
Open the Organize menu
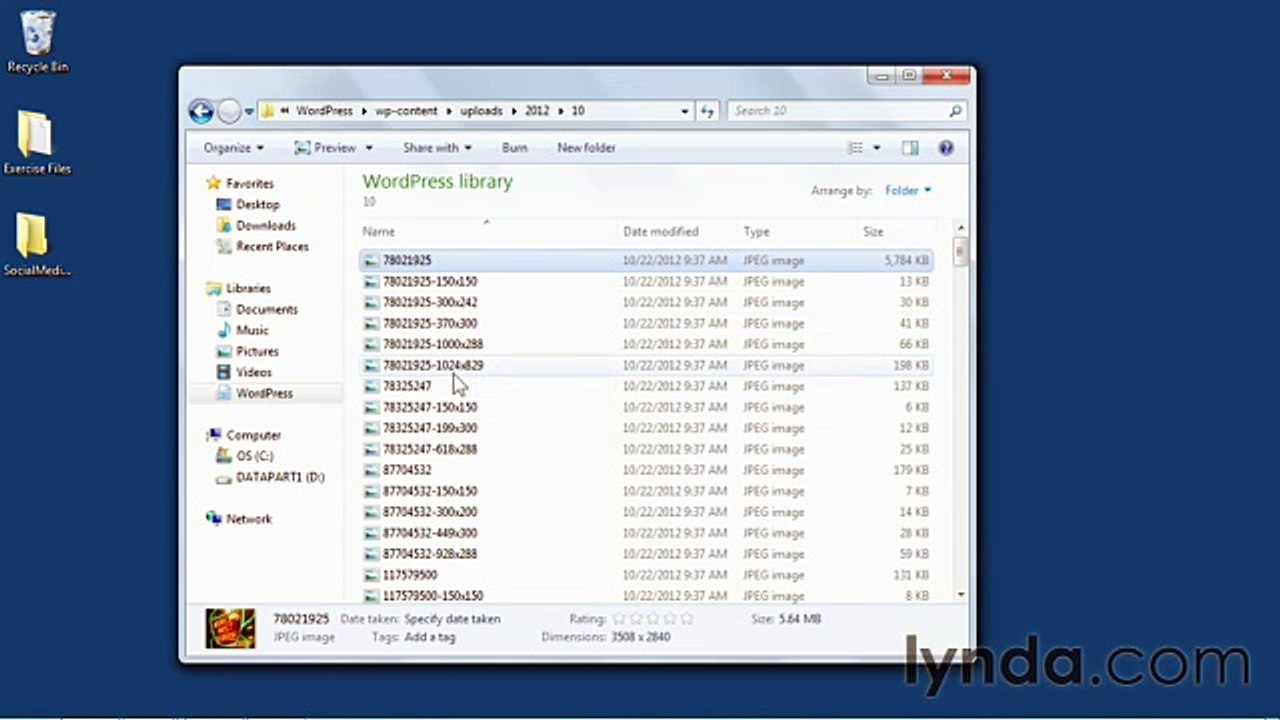point(233,148)
